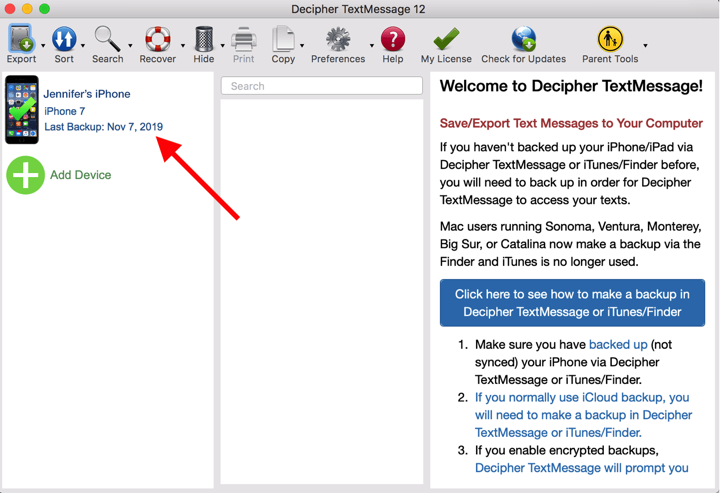Click the Hide trash can icon
The image size is (720, 493).
tap(204, 40)
